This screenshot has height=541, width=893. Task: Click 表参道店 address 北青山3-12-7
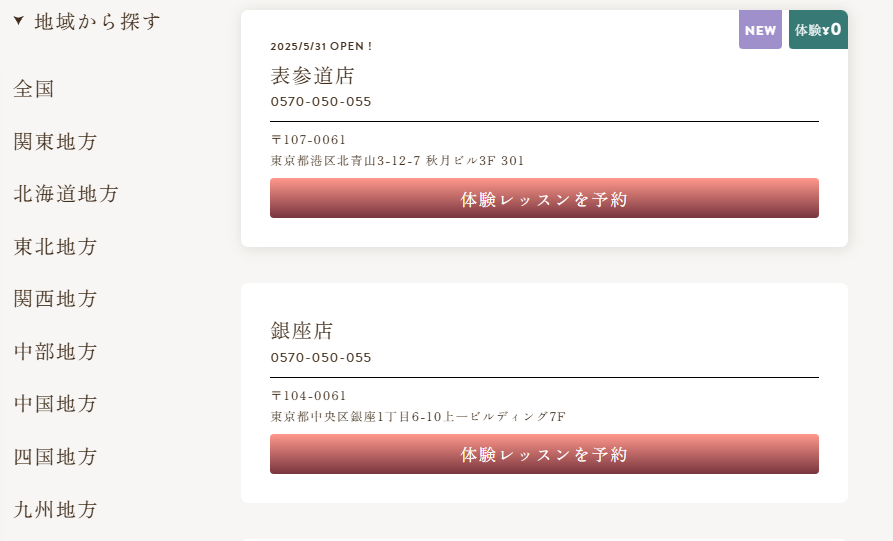pos(397,160)
